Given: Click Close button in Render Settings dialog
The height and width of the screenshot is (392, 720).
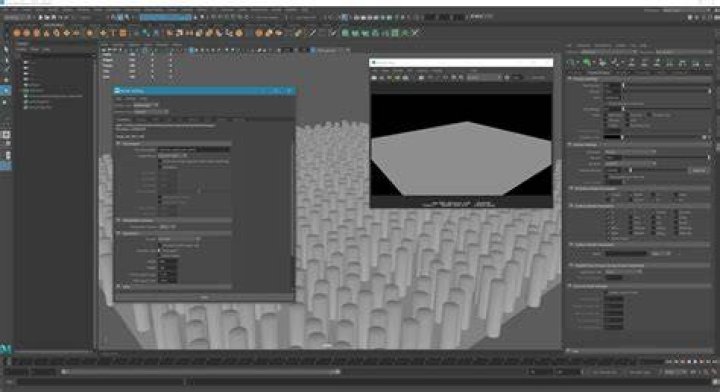Looking at the screenshot, I should pos(204,297).
